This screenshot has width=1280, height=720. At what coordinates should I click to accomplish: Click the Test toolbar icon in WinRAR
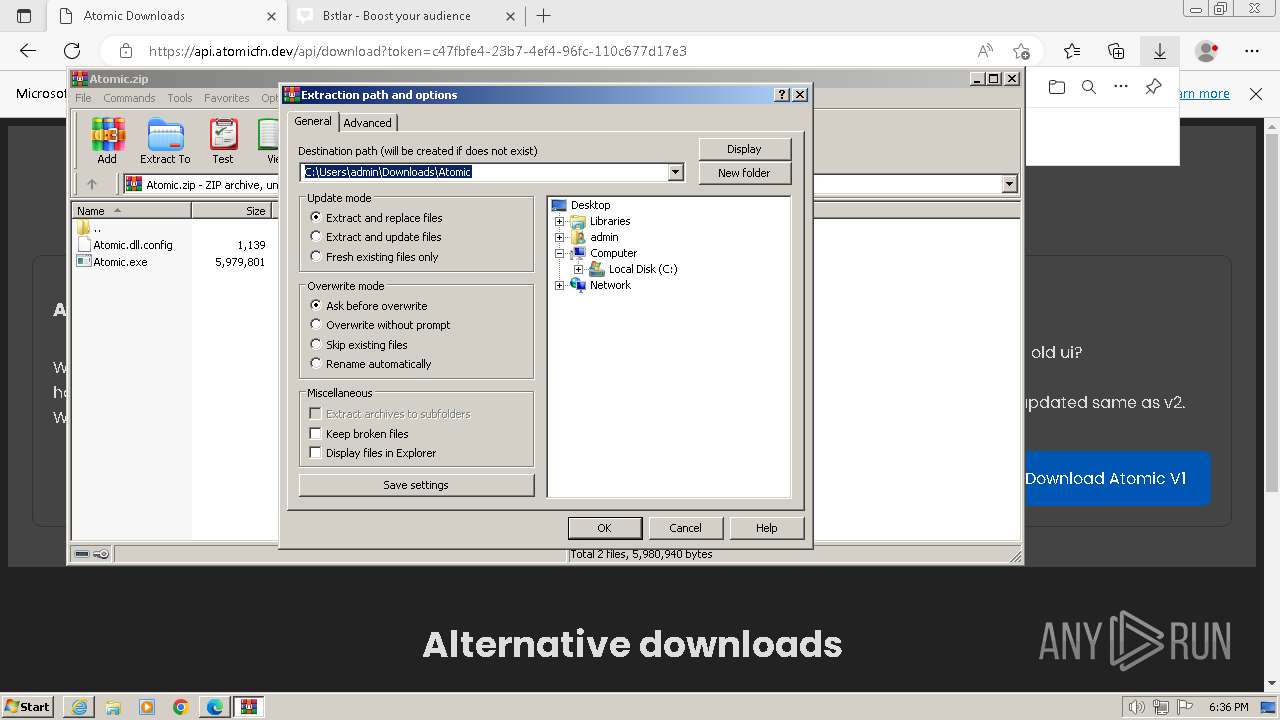pyautogui.click(x=223, y=141)
